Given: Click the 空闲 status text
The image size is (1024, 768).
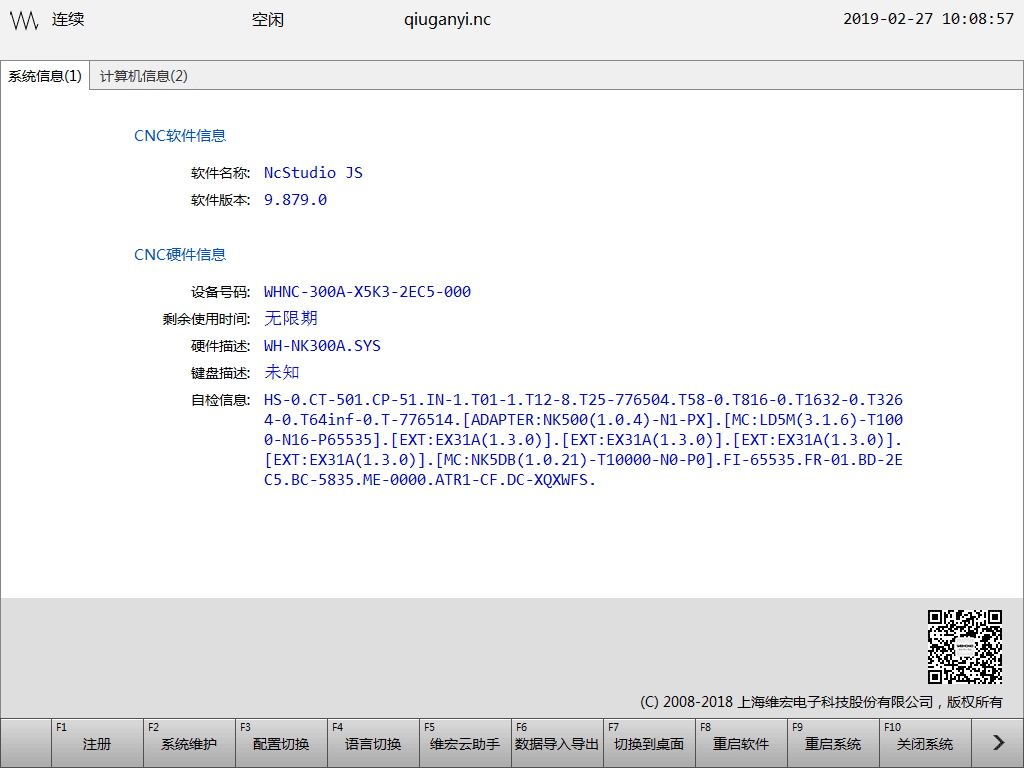Looking at the screenshot, I should [268, 20].
